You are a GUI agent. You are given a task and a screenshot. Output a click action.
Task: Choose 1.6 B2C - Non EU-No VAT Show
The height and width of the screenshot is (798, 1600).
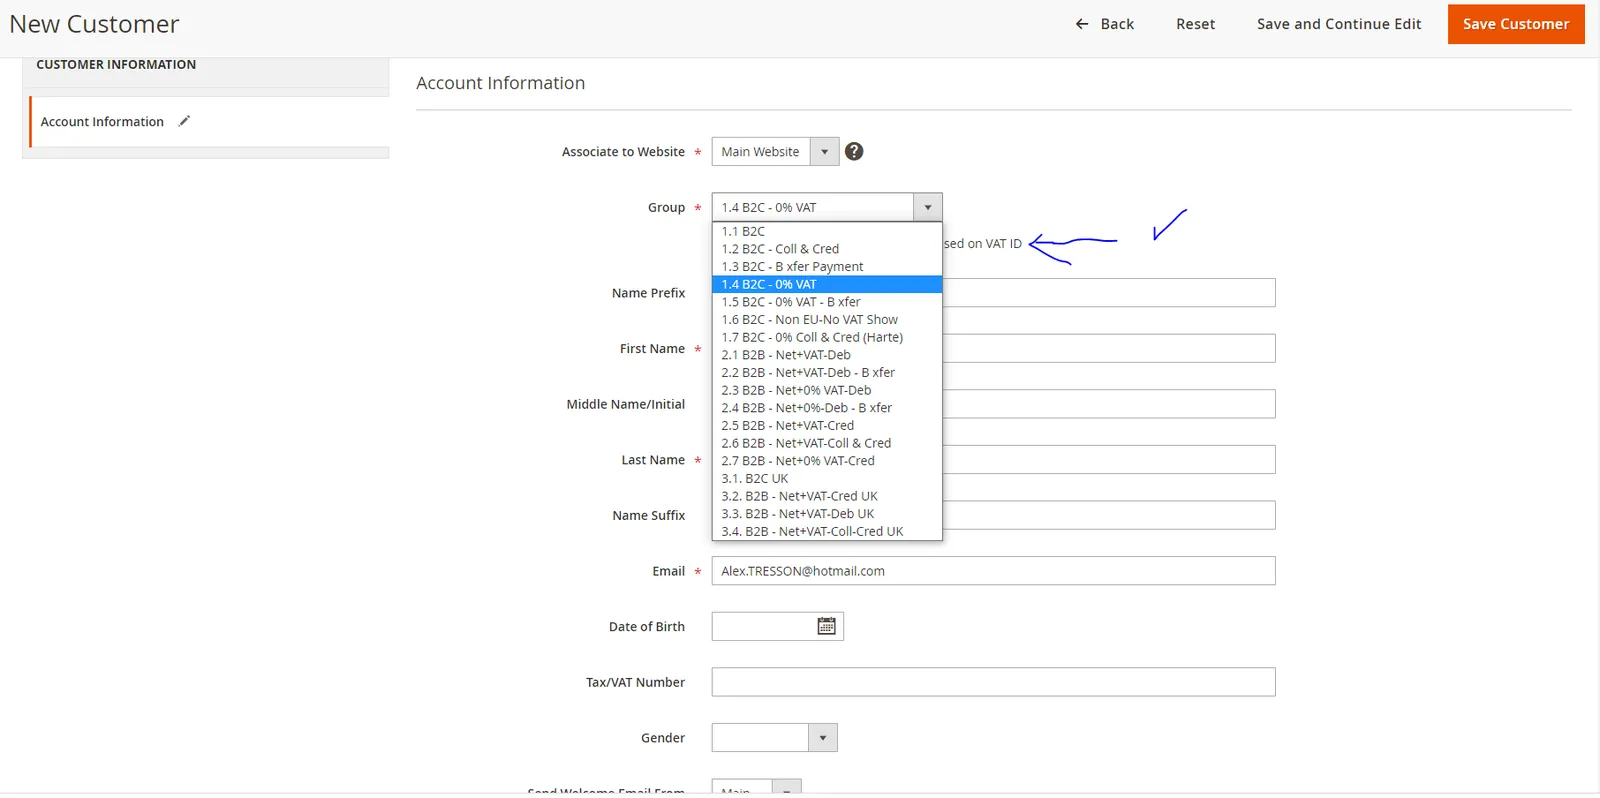coord(827,320)
